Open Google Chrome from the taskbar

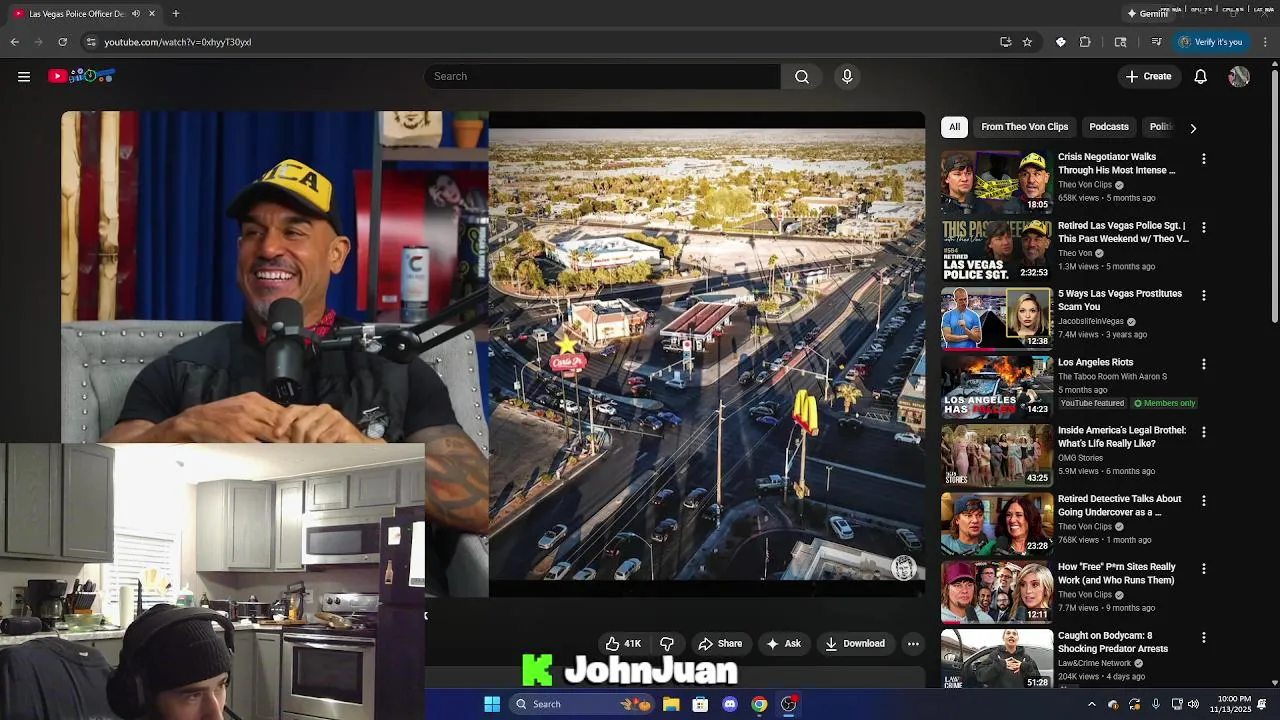(759, 704)
